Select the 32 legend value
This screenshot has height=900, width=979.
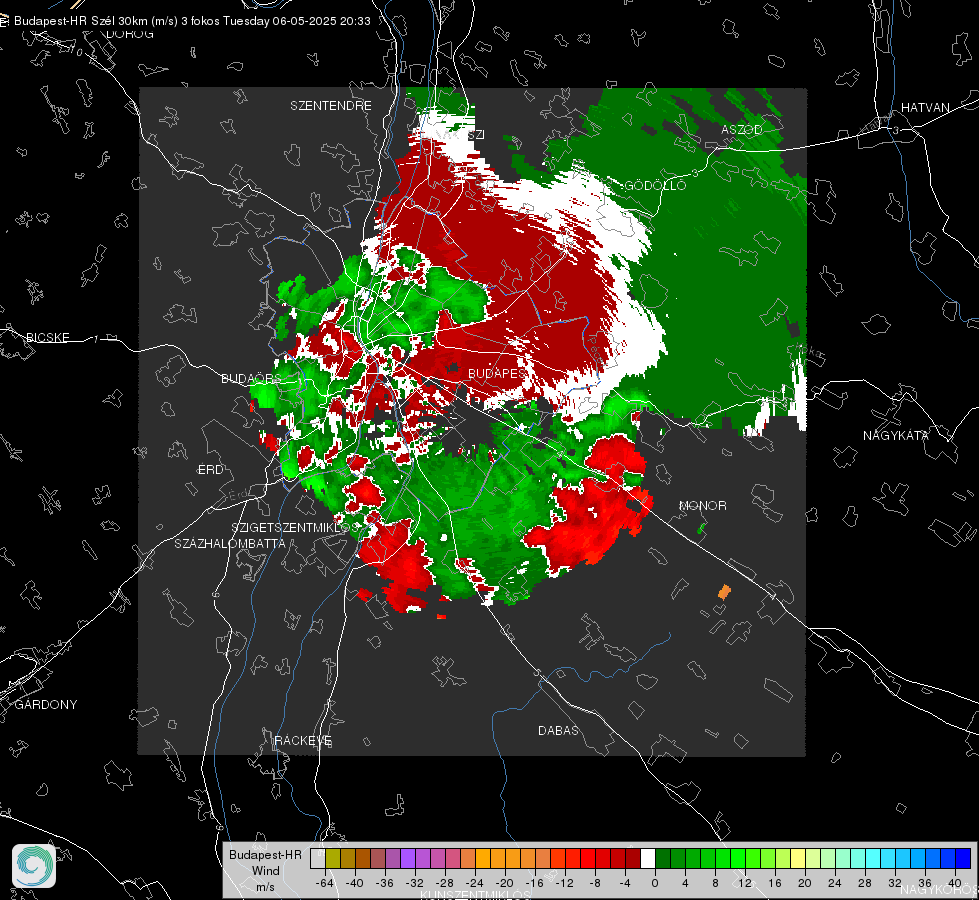pos(895,883)
